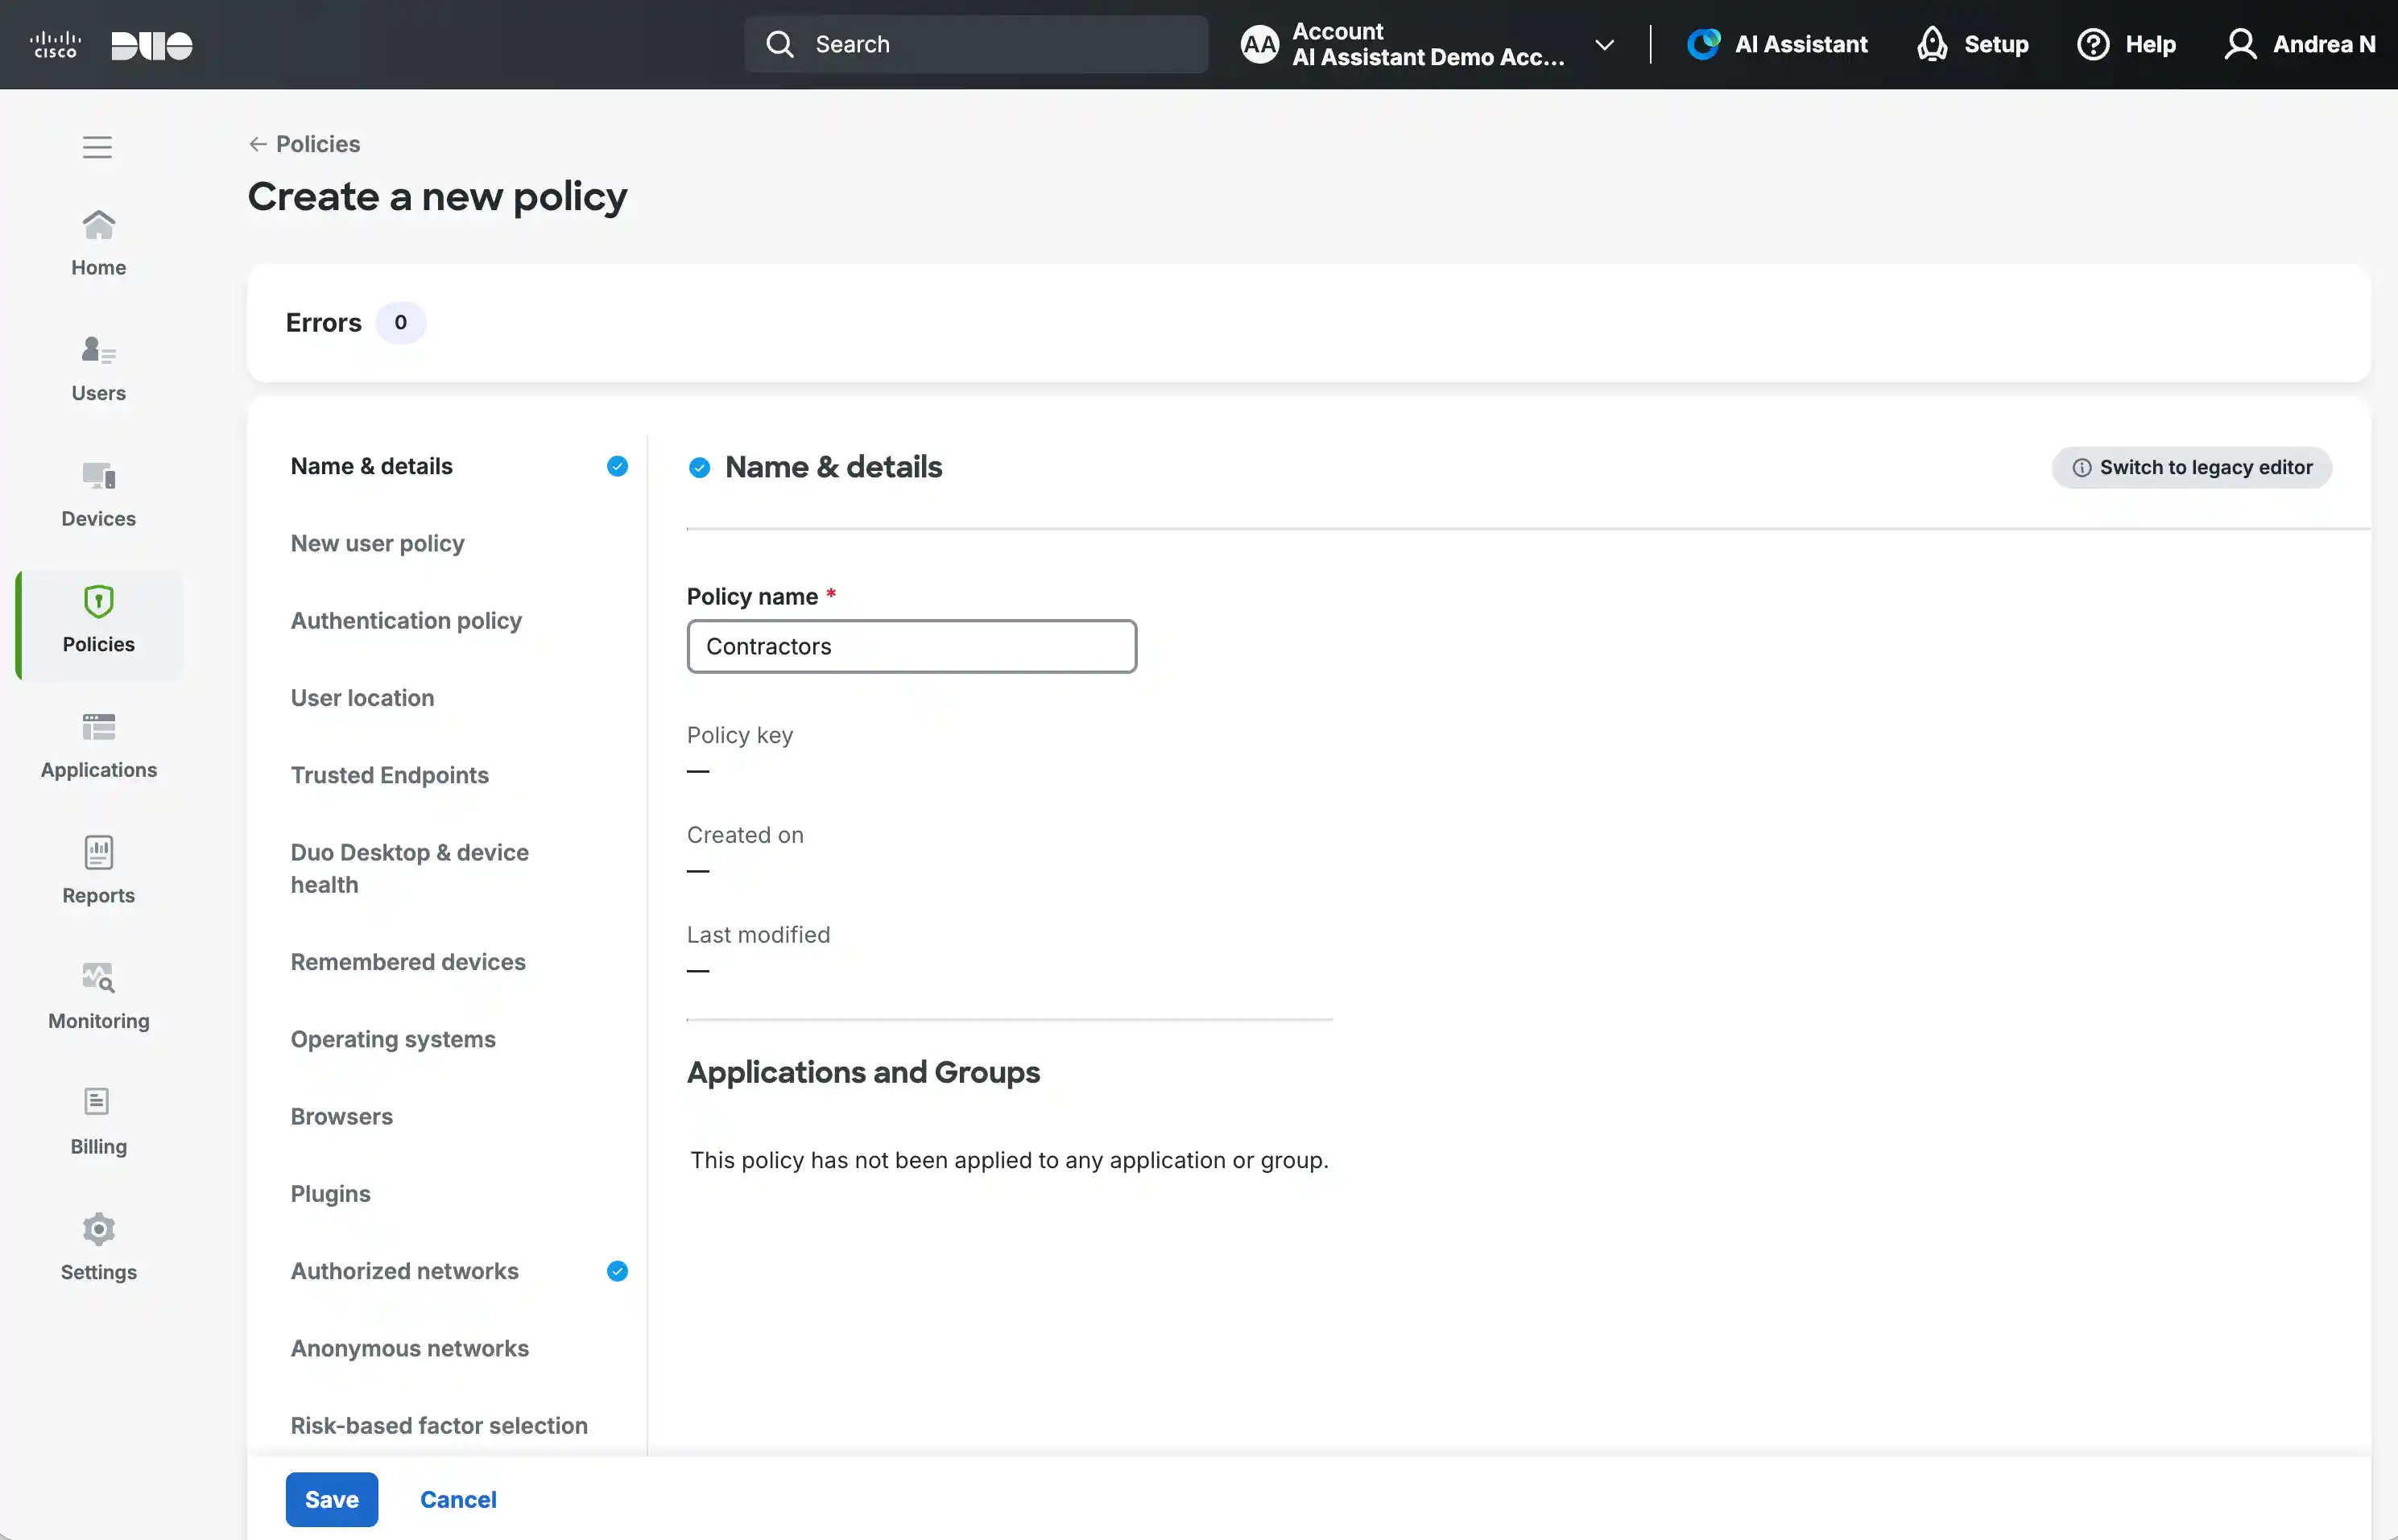Go back to the Policies list
Screen dimensions: 2398x1540
(304, 144)
